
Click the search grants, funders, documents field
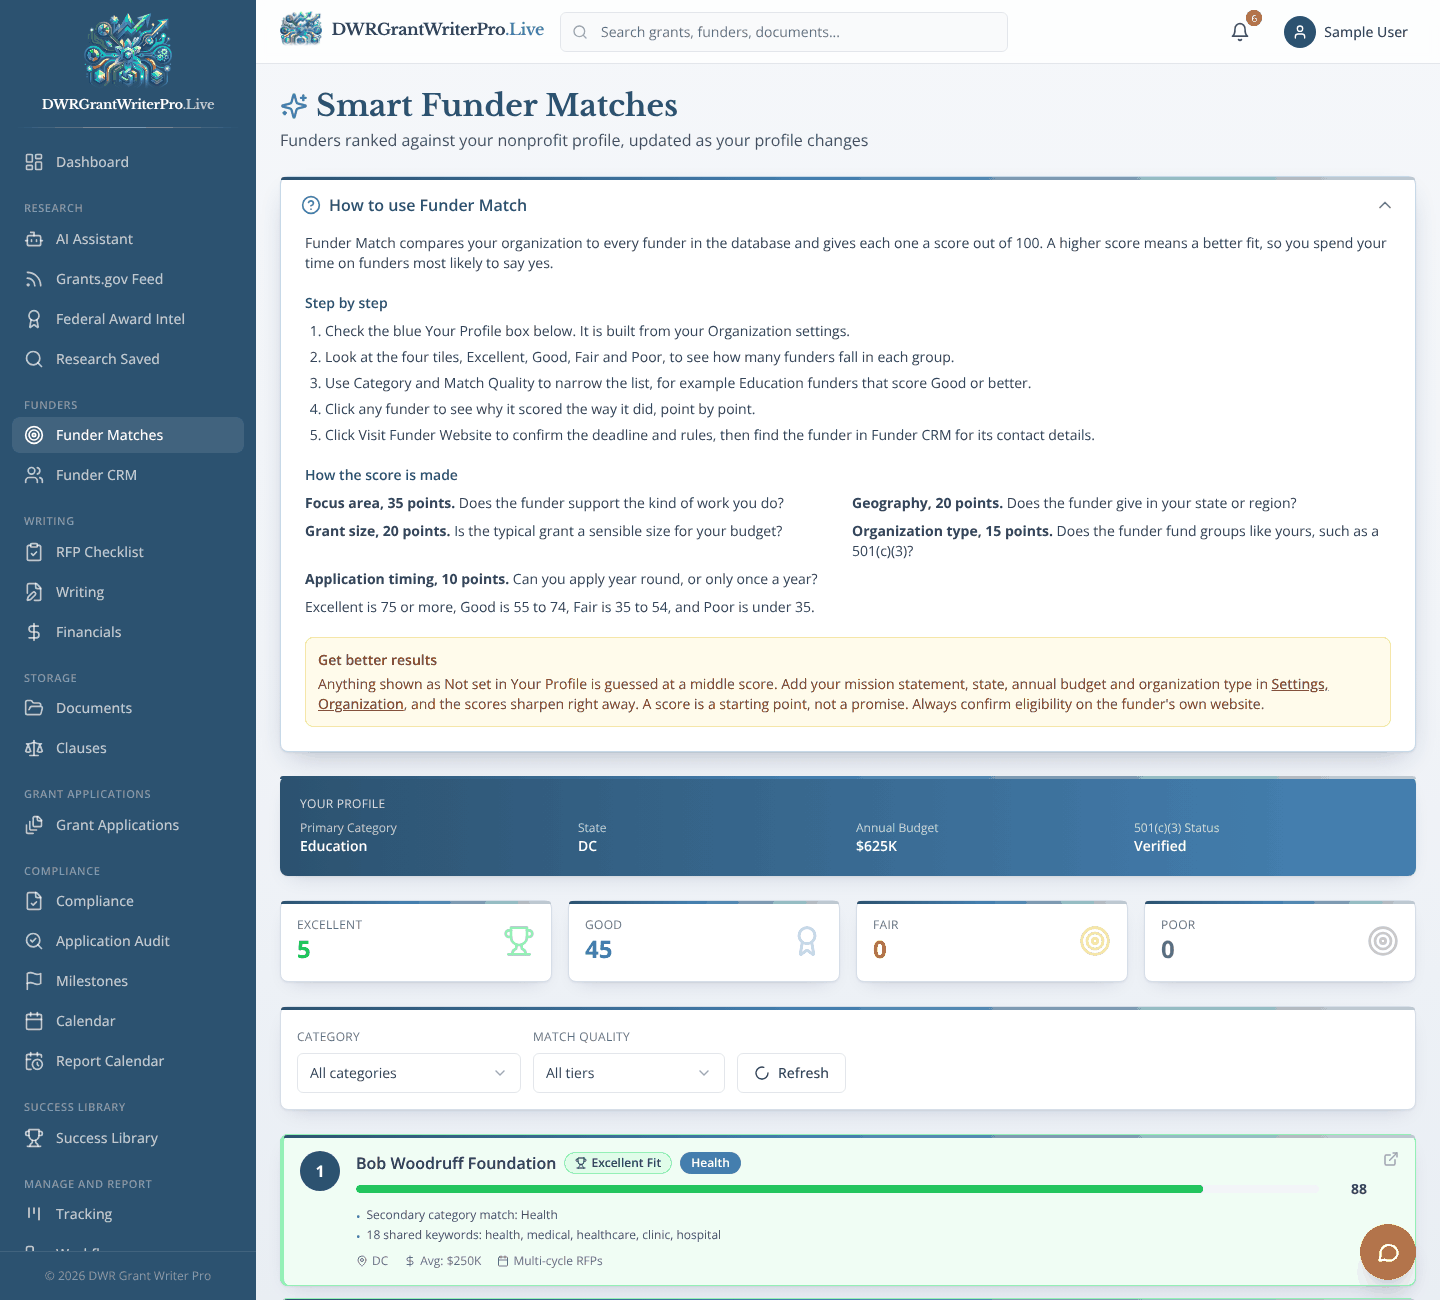tap(784, 32)
